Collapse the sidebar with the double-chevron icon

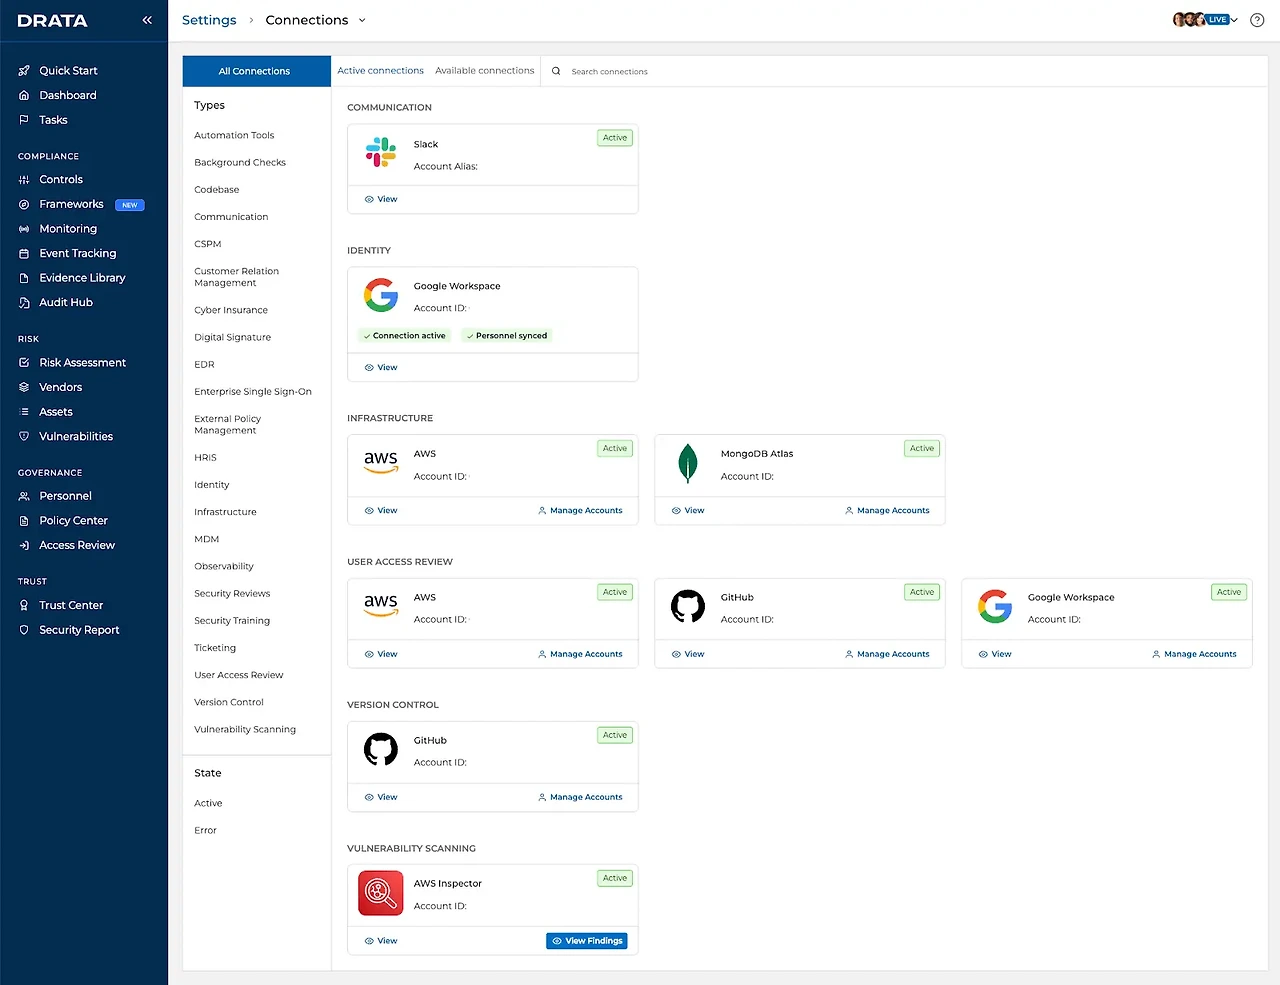(147, 20)
